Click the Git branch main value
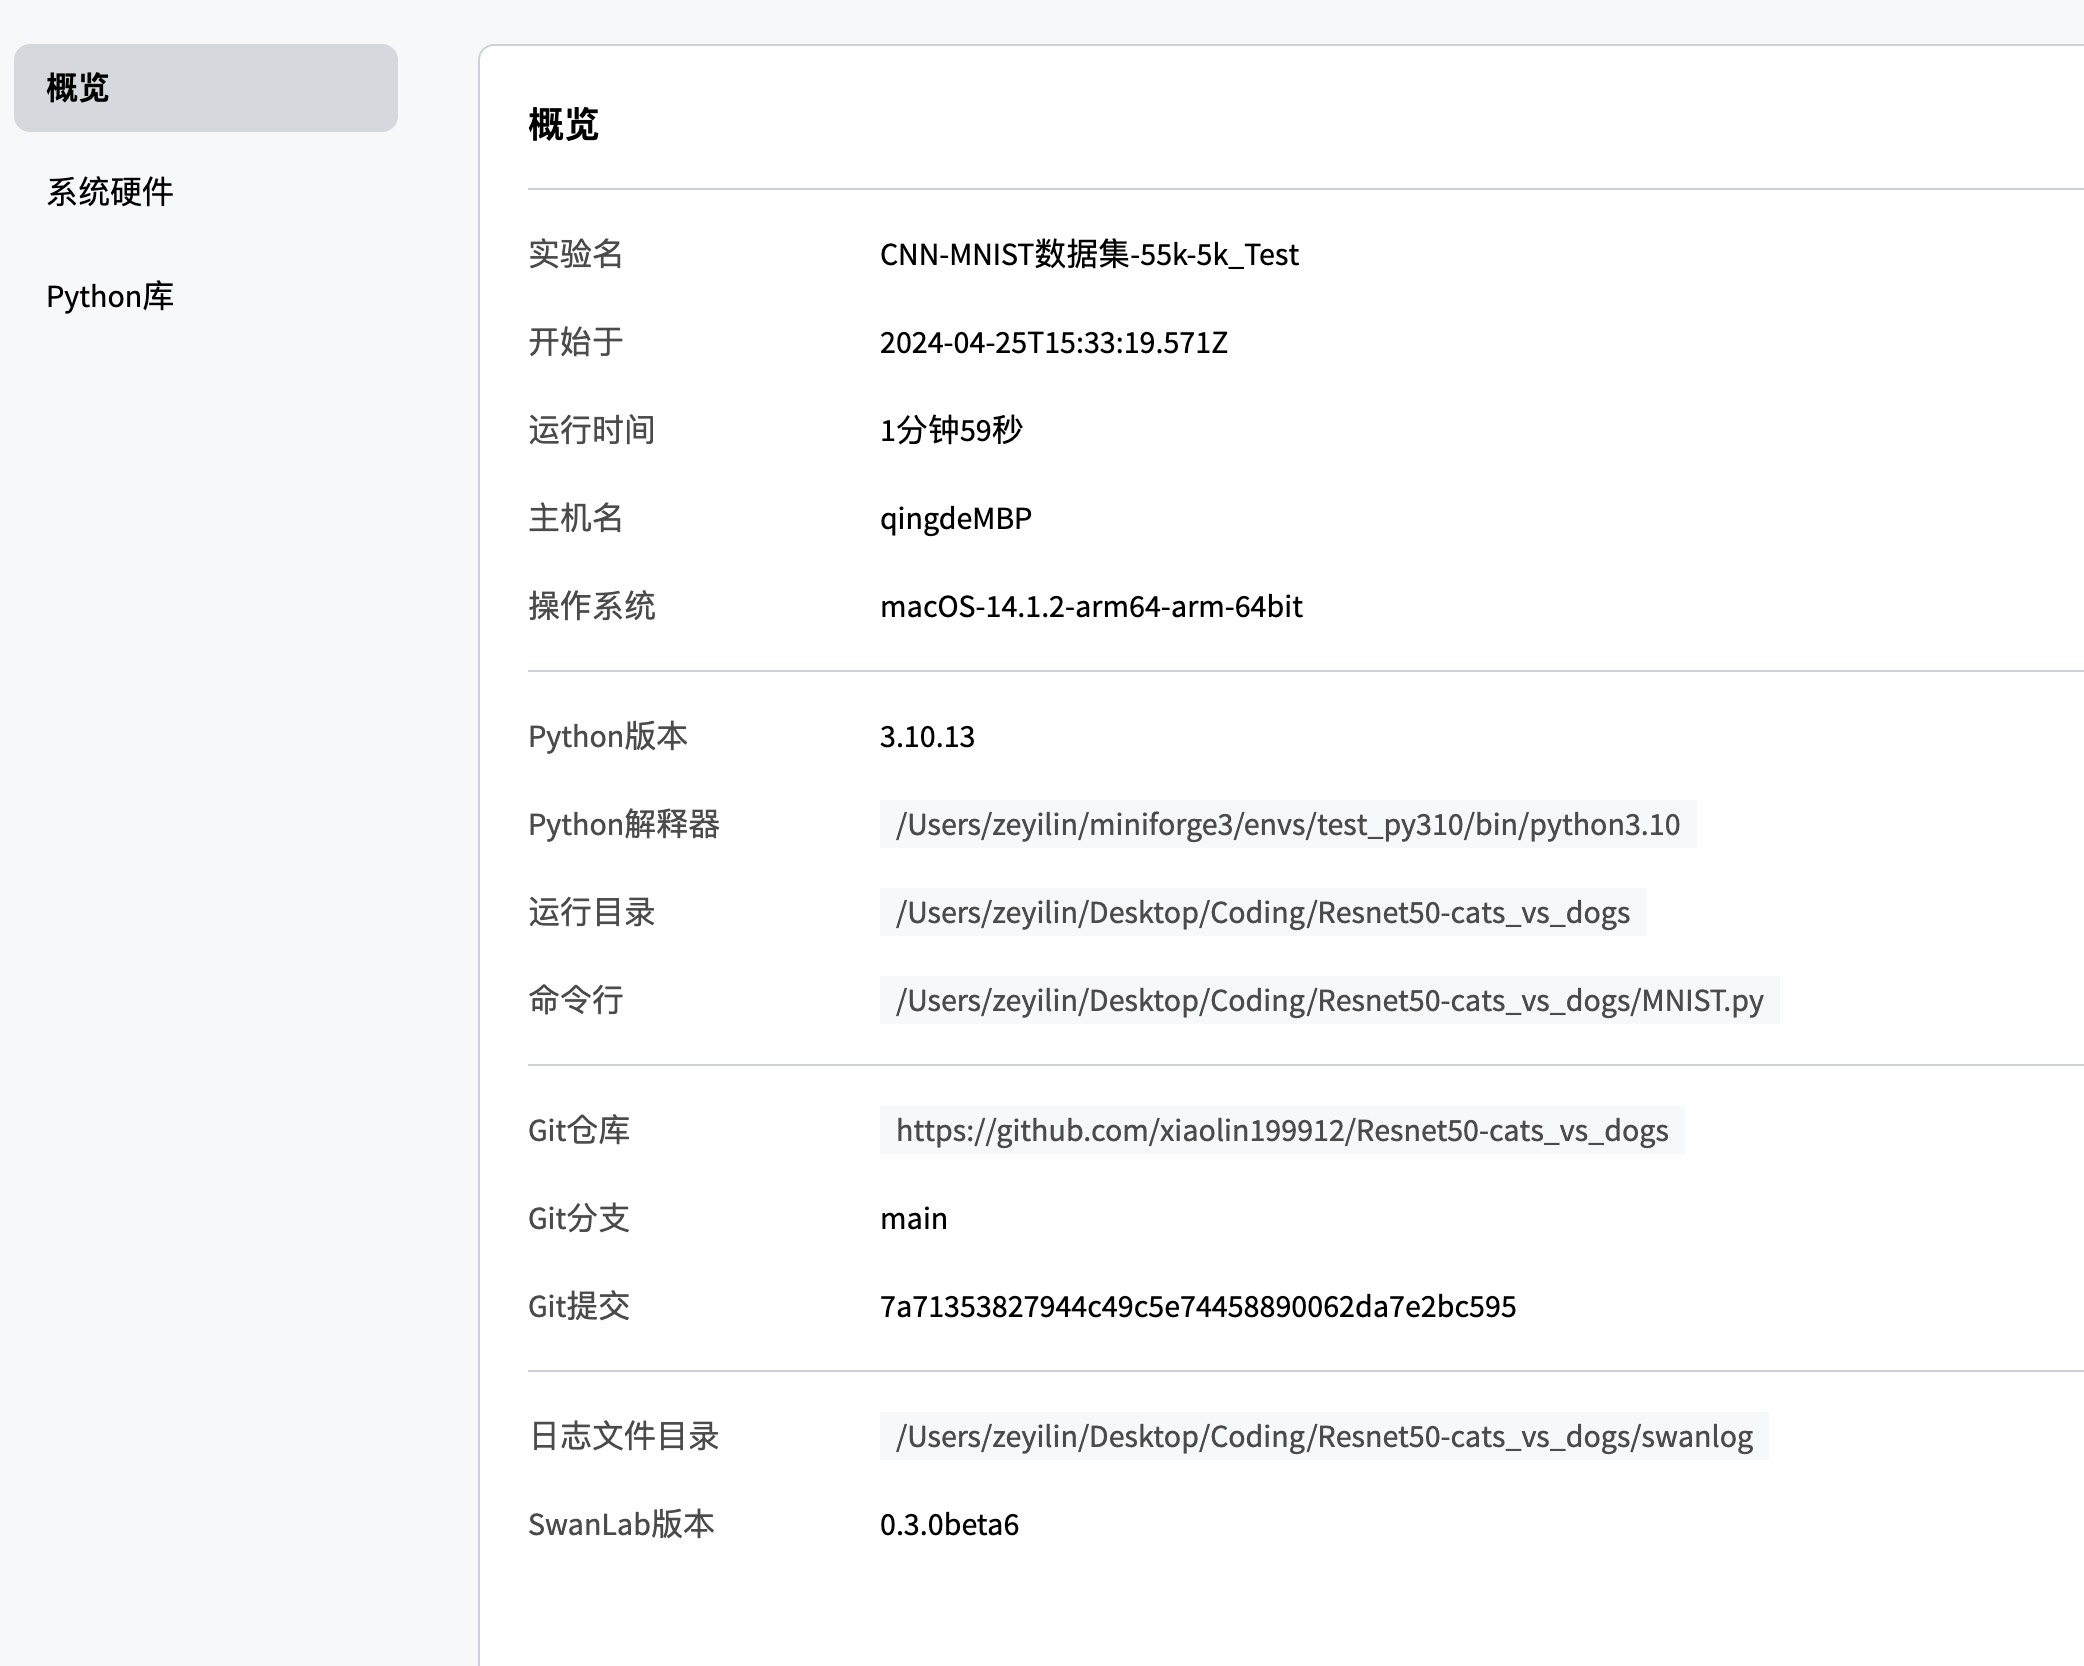Screen dimensions: 2084x1666 click(x=913, y=1219)
